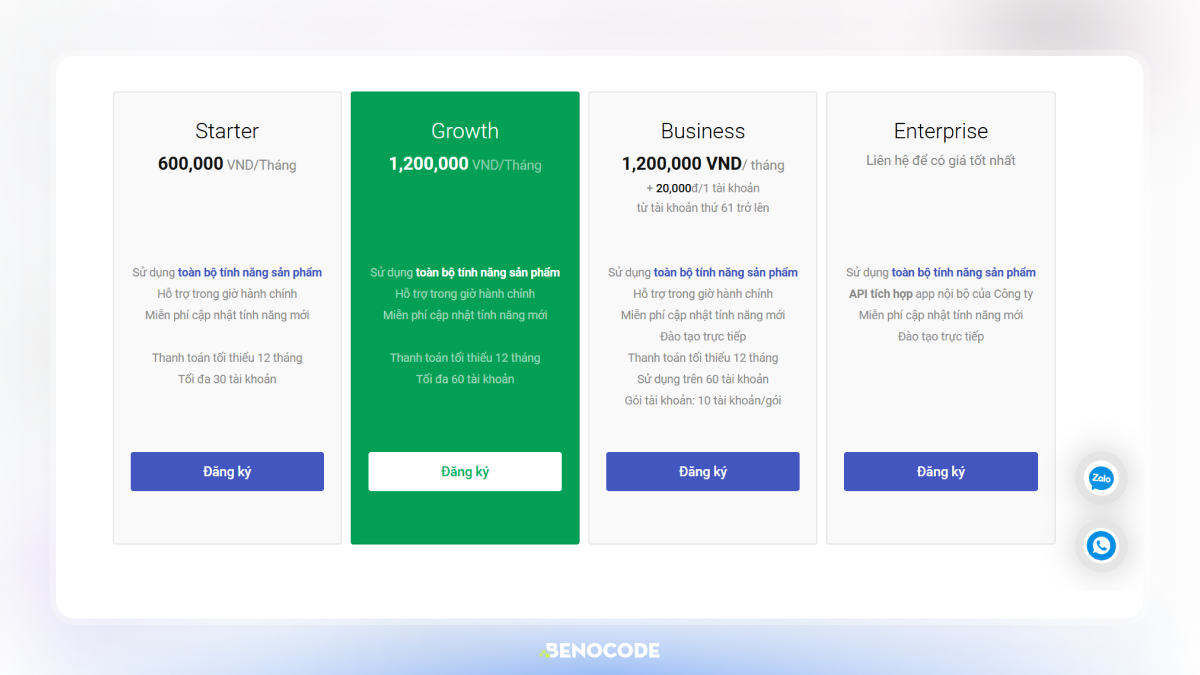Follow the product features link in Business card
This screenshot has height=675, width=1200.
(726, 272)
